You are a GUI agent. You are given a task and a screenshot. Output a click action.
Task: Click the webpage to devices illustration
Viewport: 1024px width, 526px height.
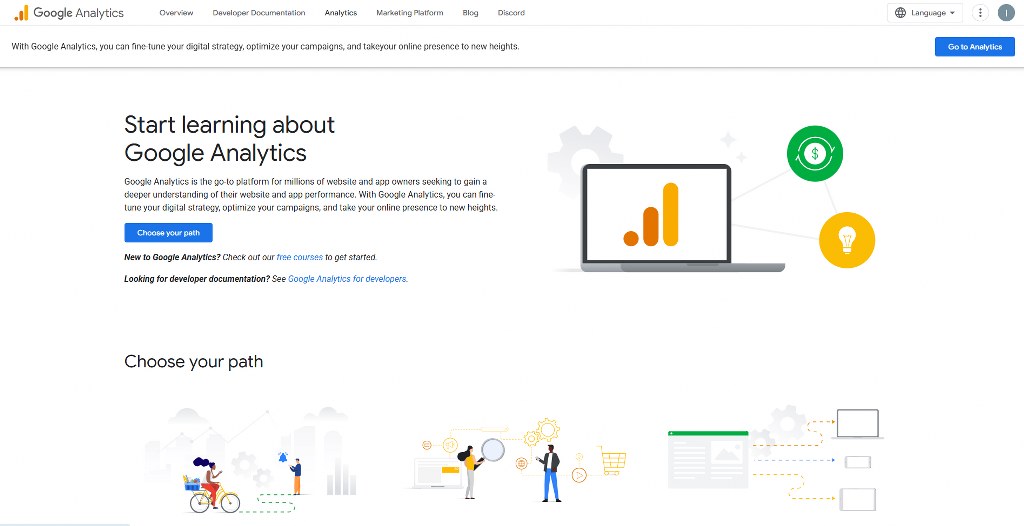pos(775,458)
